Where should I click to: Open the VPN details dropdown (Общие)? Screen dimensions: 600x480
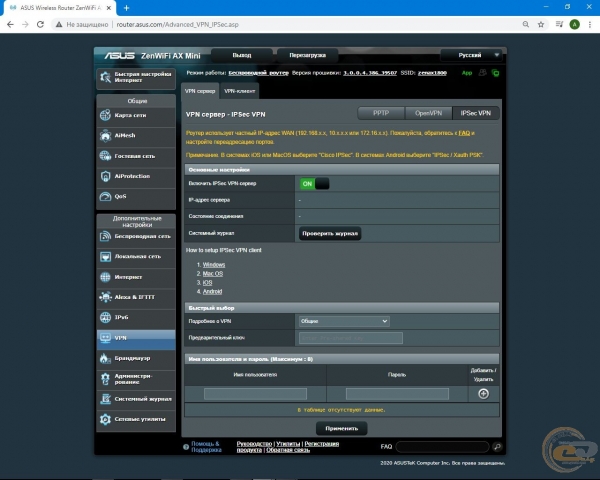344,321
